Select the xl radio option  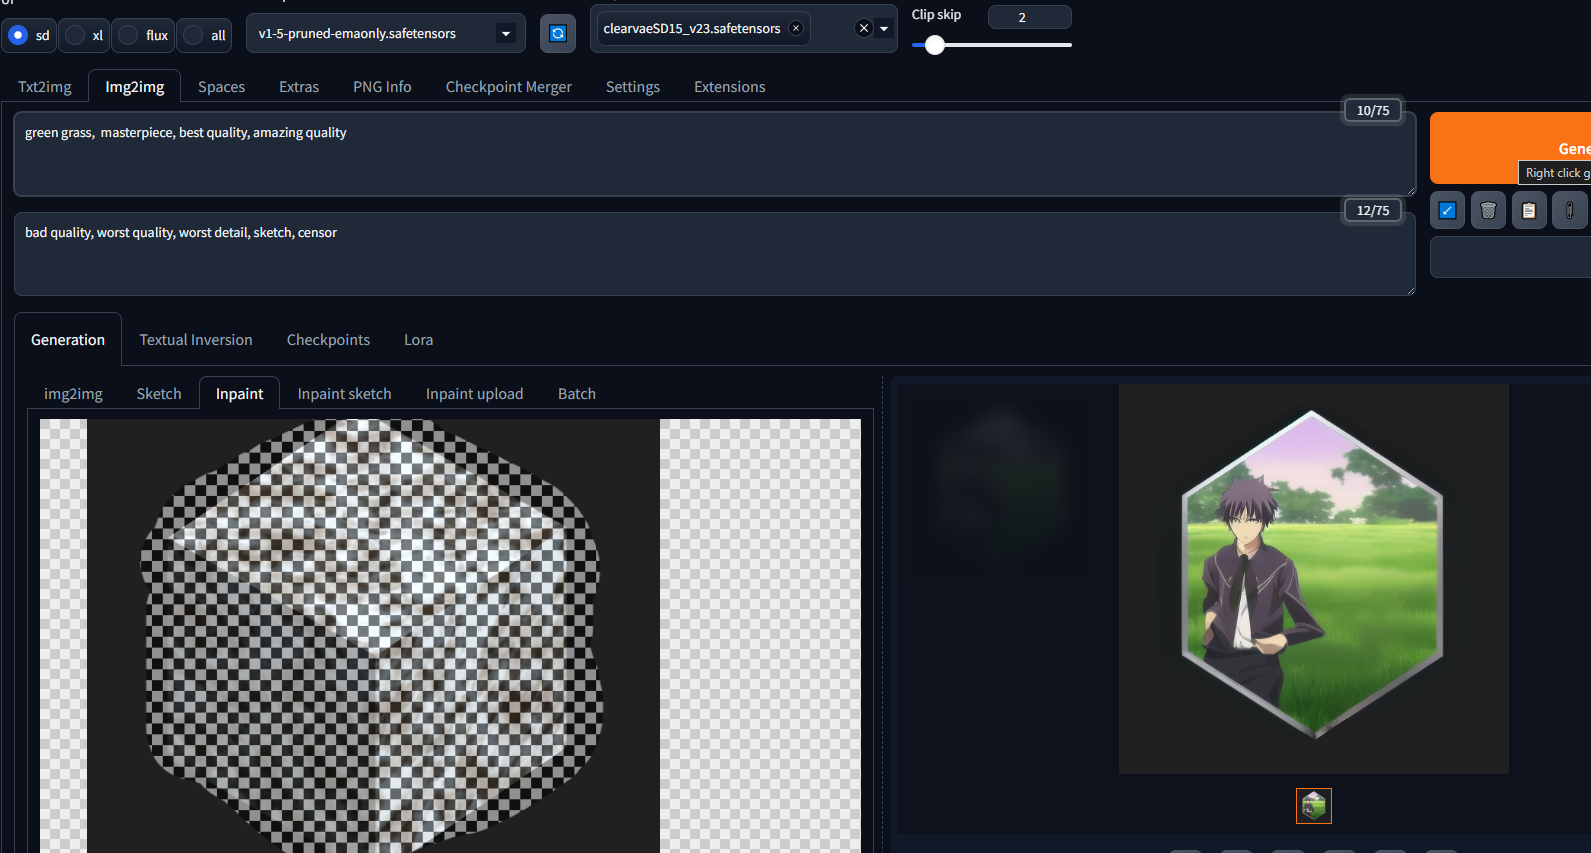tap(85, 35)
